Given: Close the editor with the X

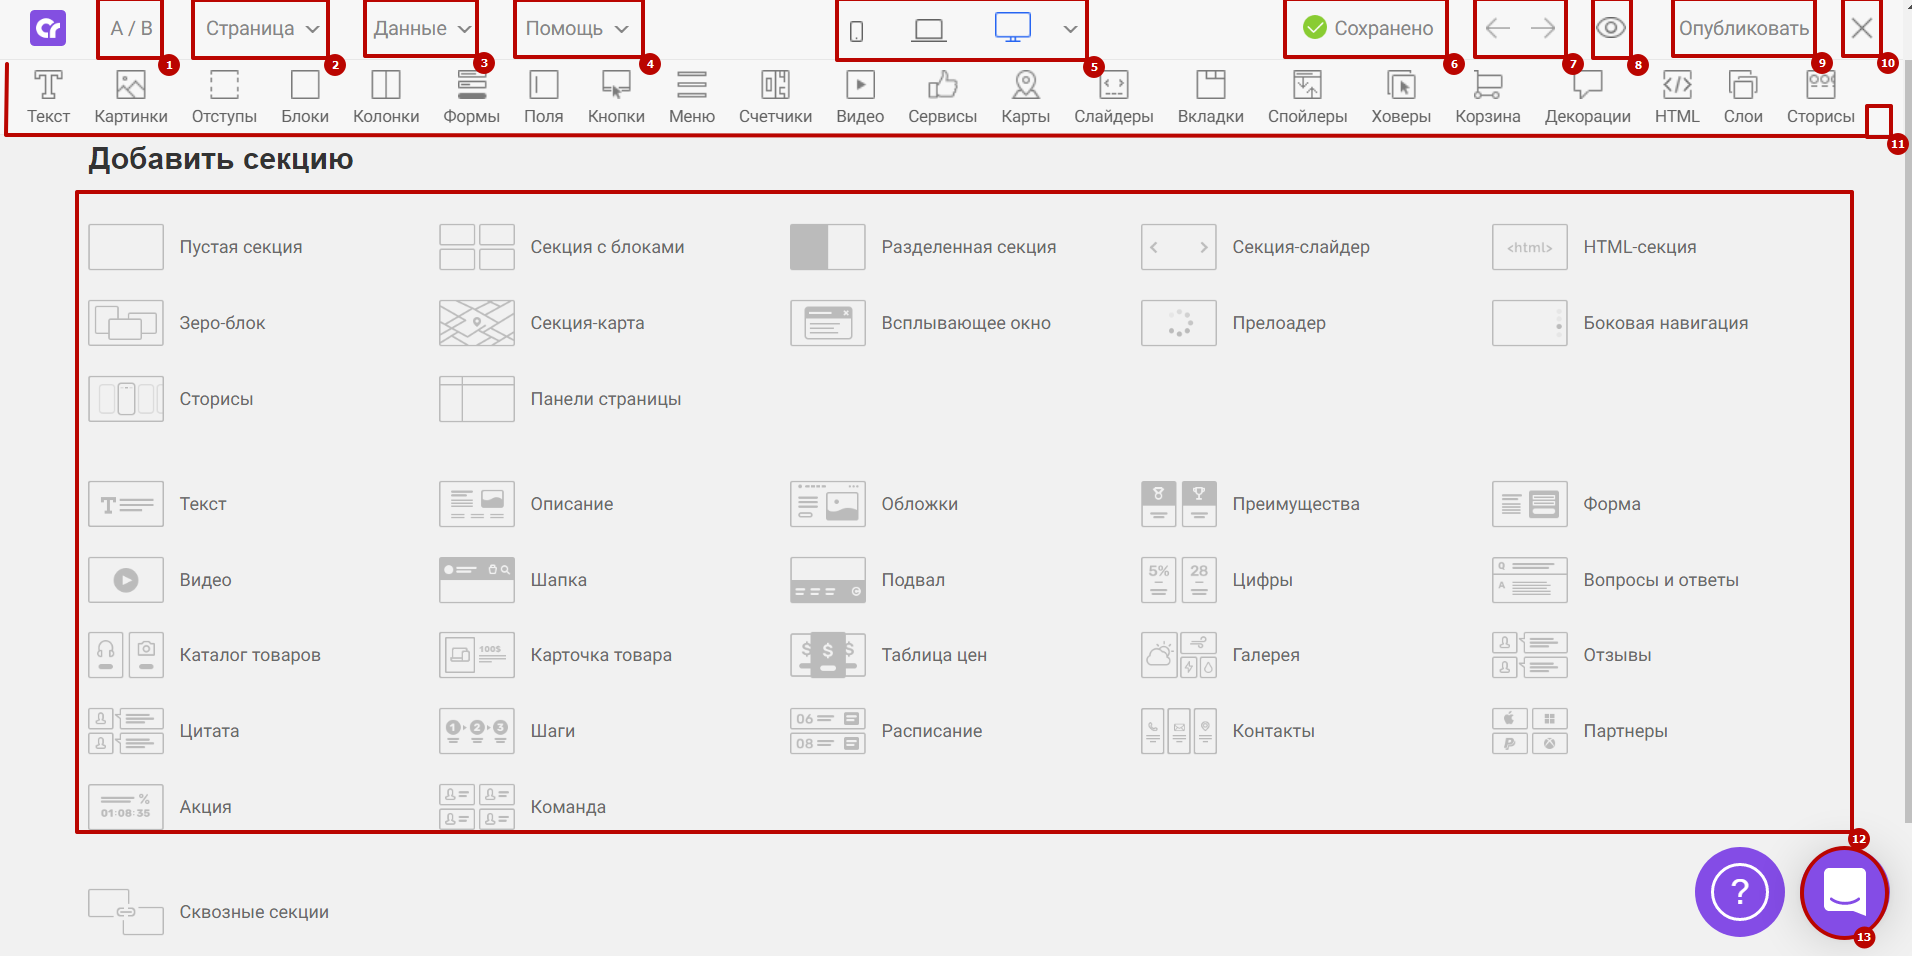Looking at the screenshot, I should [1861, 28].
